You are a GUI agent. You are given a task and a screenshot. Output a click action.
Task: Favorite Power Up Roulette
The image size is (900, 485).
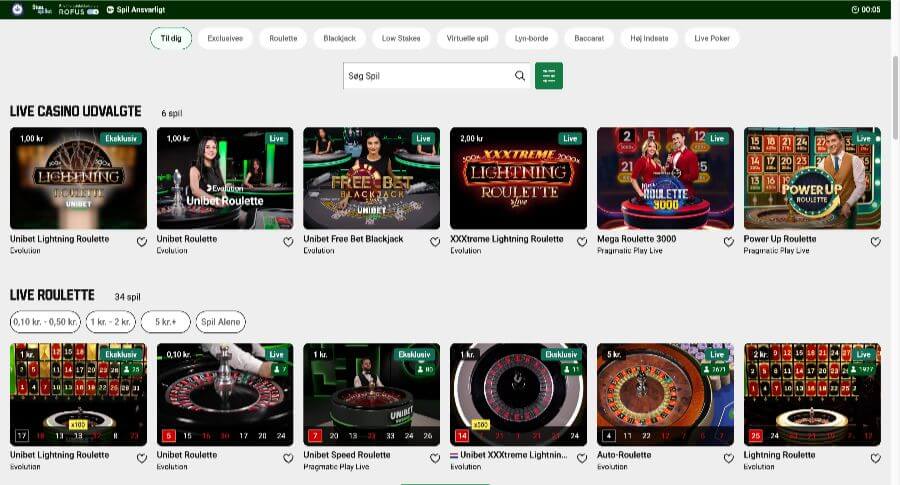click(875, 242)
